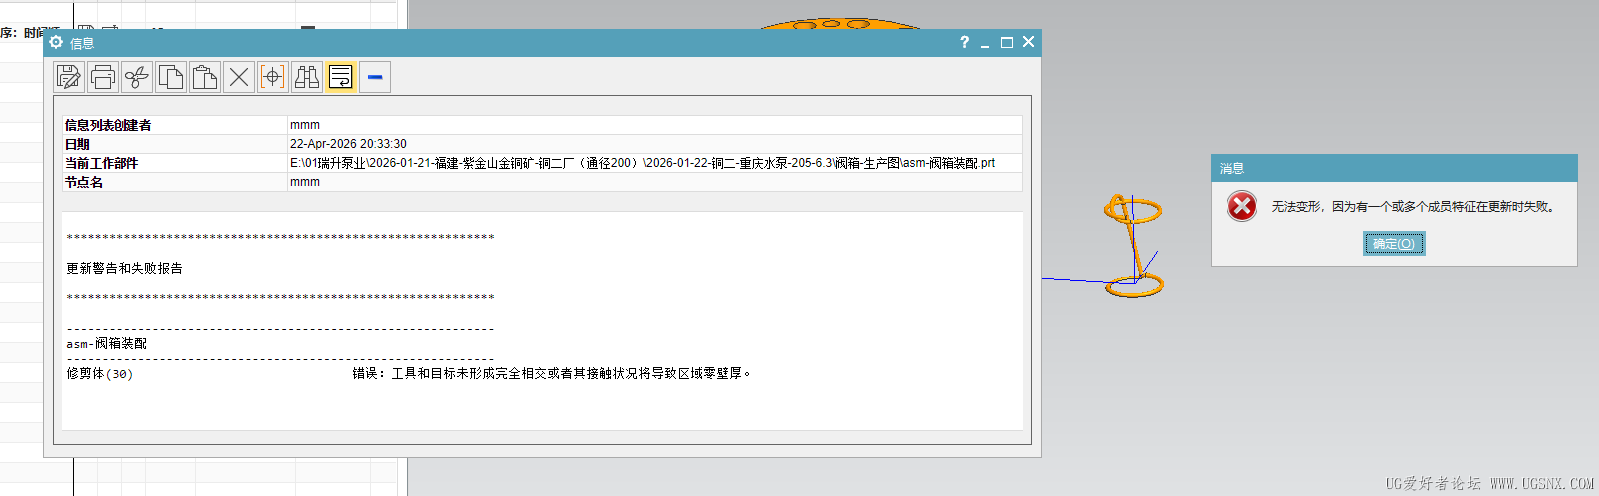
Task: Copy text with the two-pages icon
Action: [171, 77]
